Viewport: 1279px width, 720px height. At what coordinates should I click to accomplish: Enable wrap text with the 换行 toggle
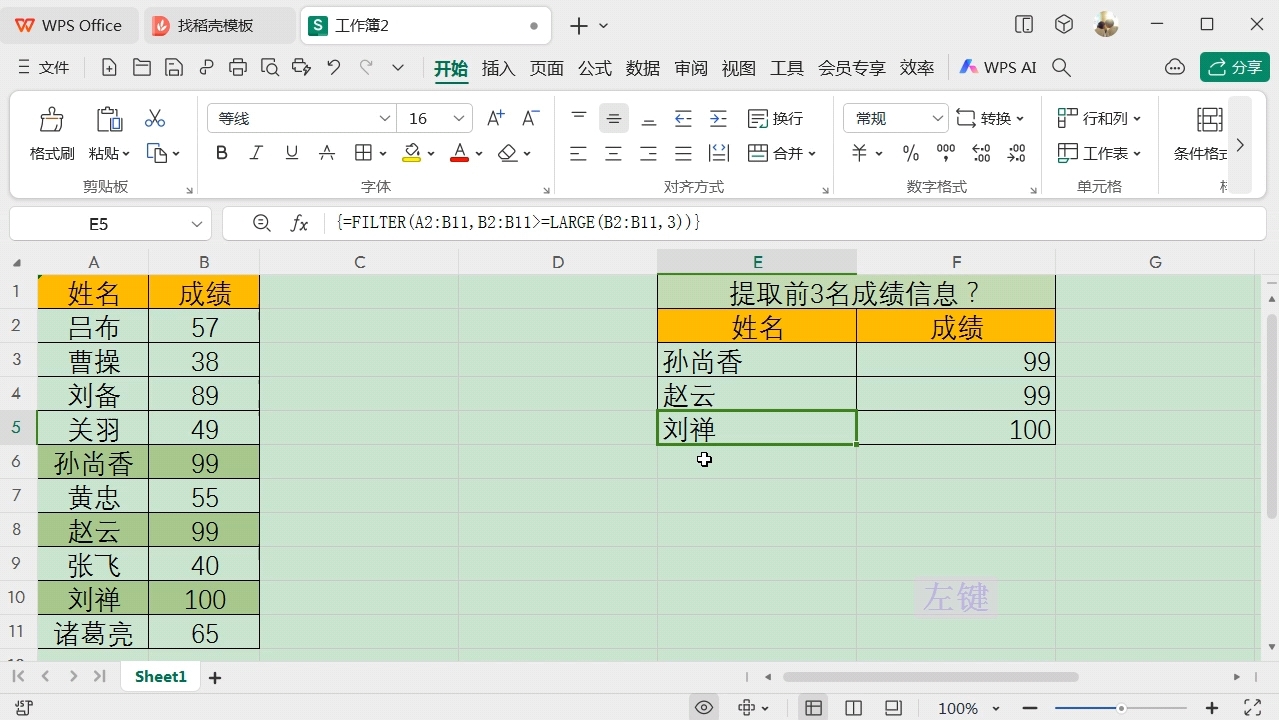pos(777,117)
